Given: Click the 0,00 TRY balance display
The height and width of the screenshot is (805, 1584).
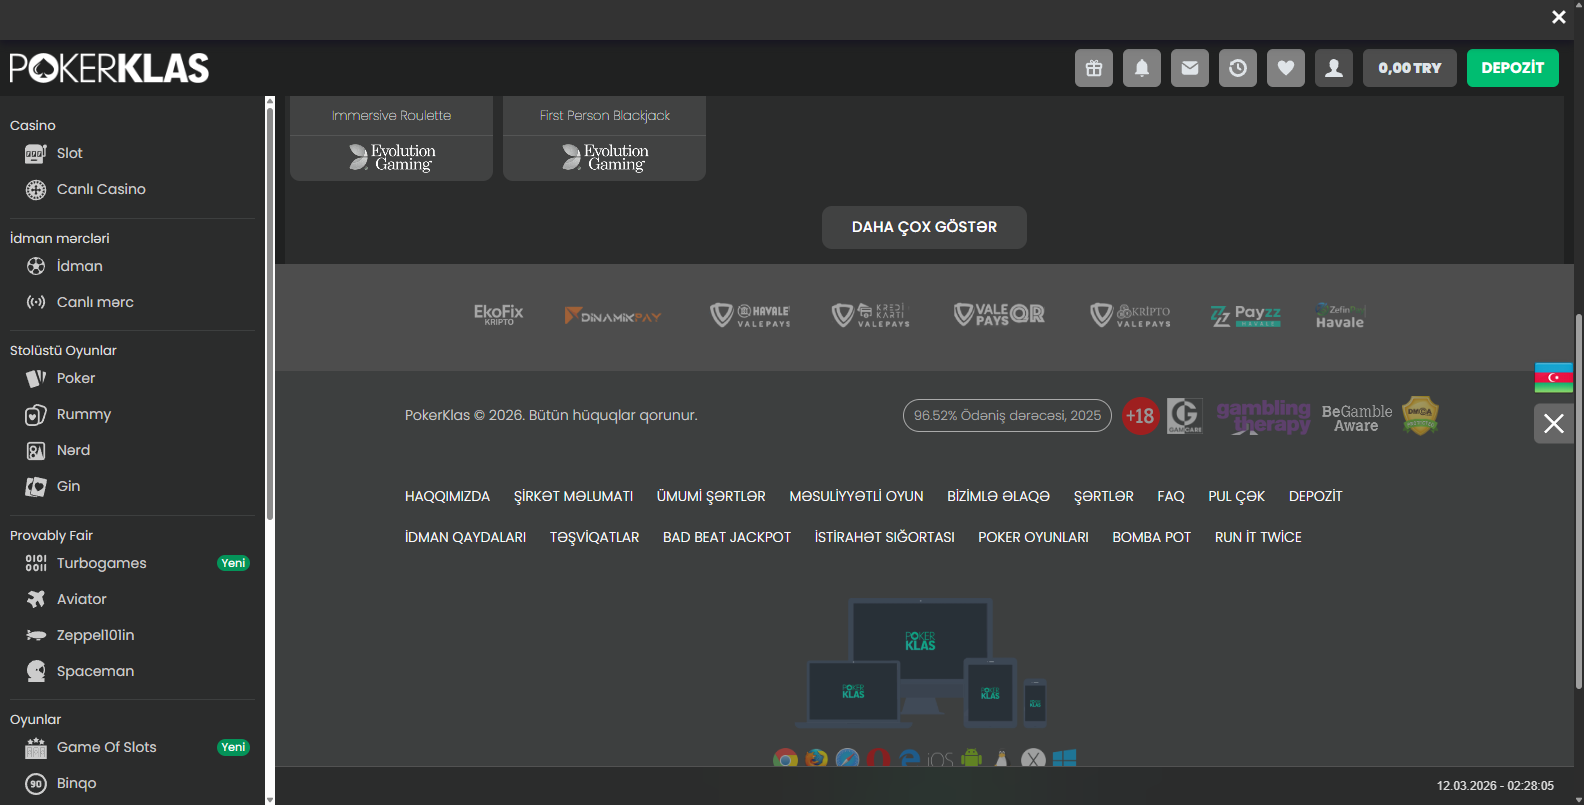Looking at the screenshot, I should (x=1409, y=68).
